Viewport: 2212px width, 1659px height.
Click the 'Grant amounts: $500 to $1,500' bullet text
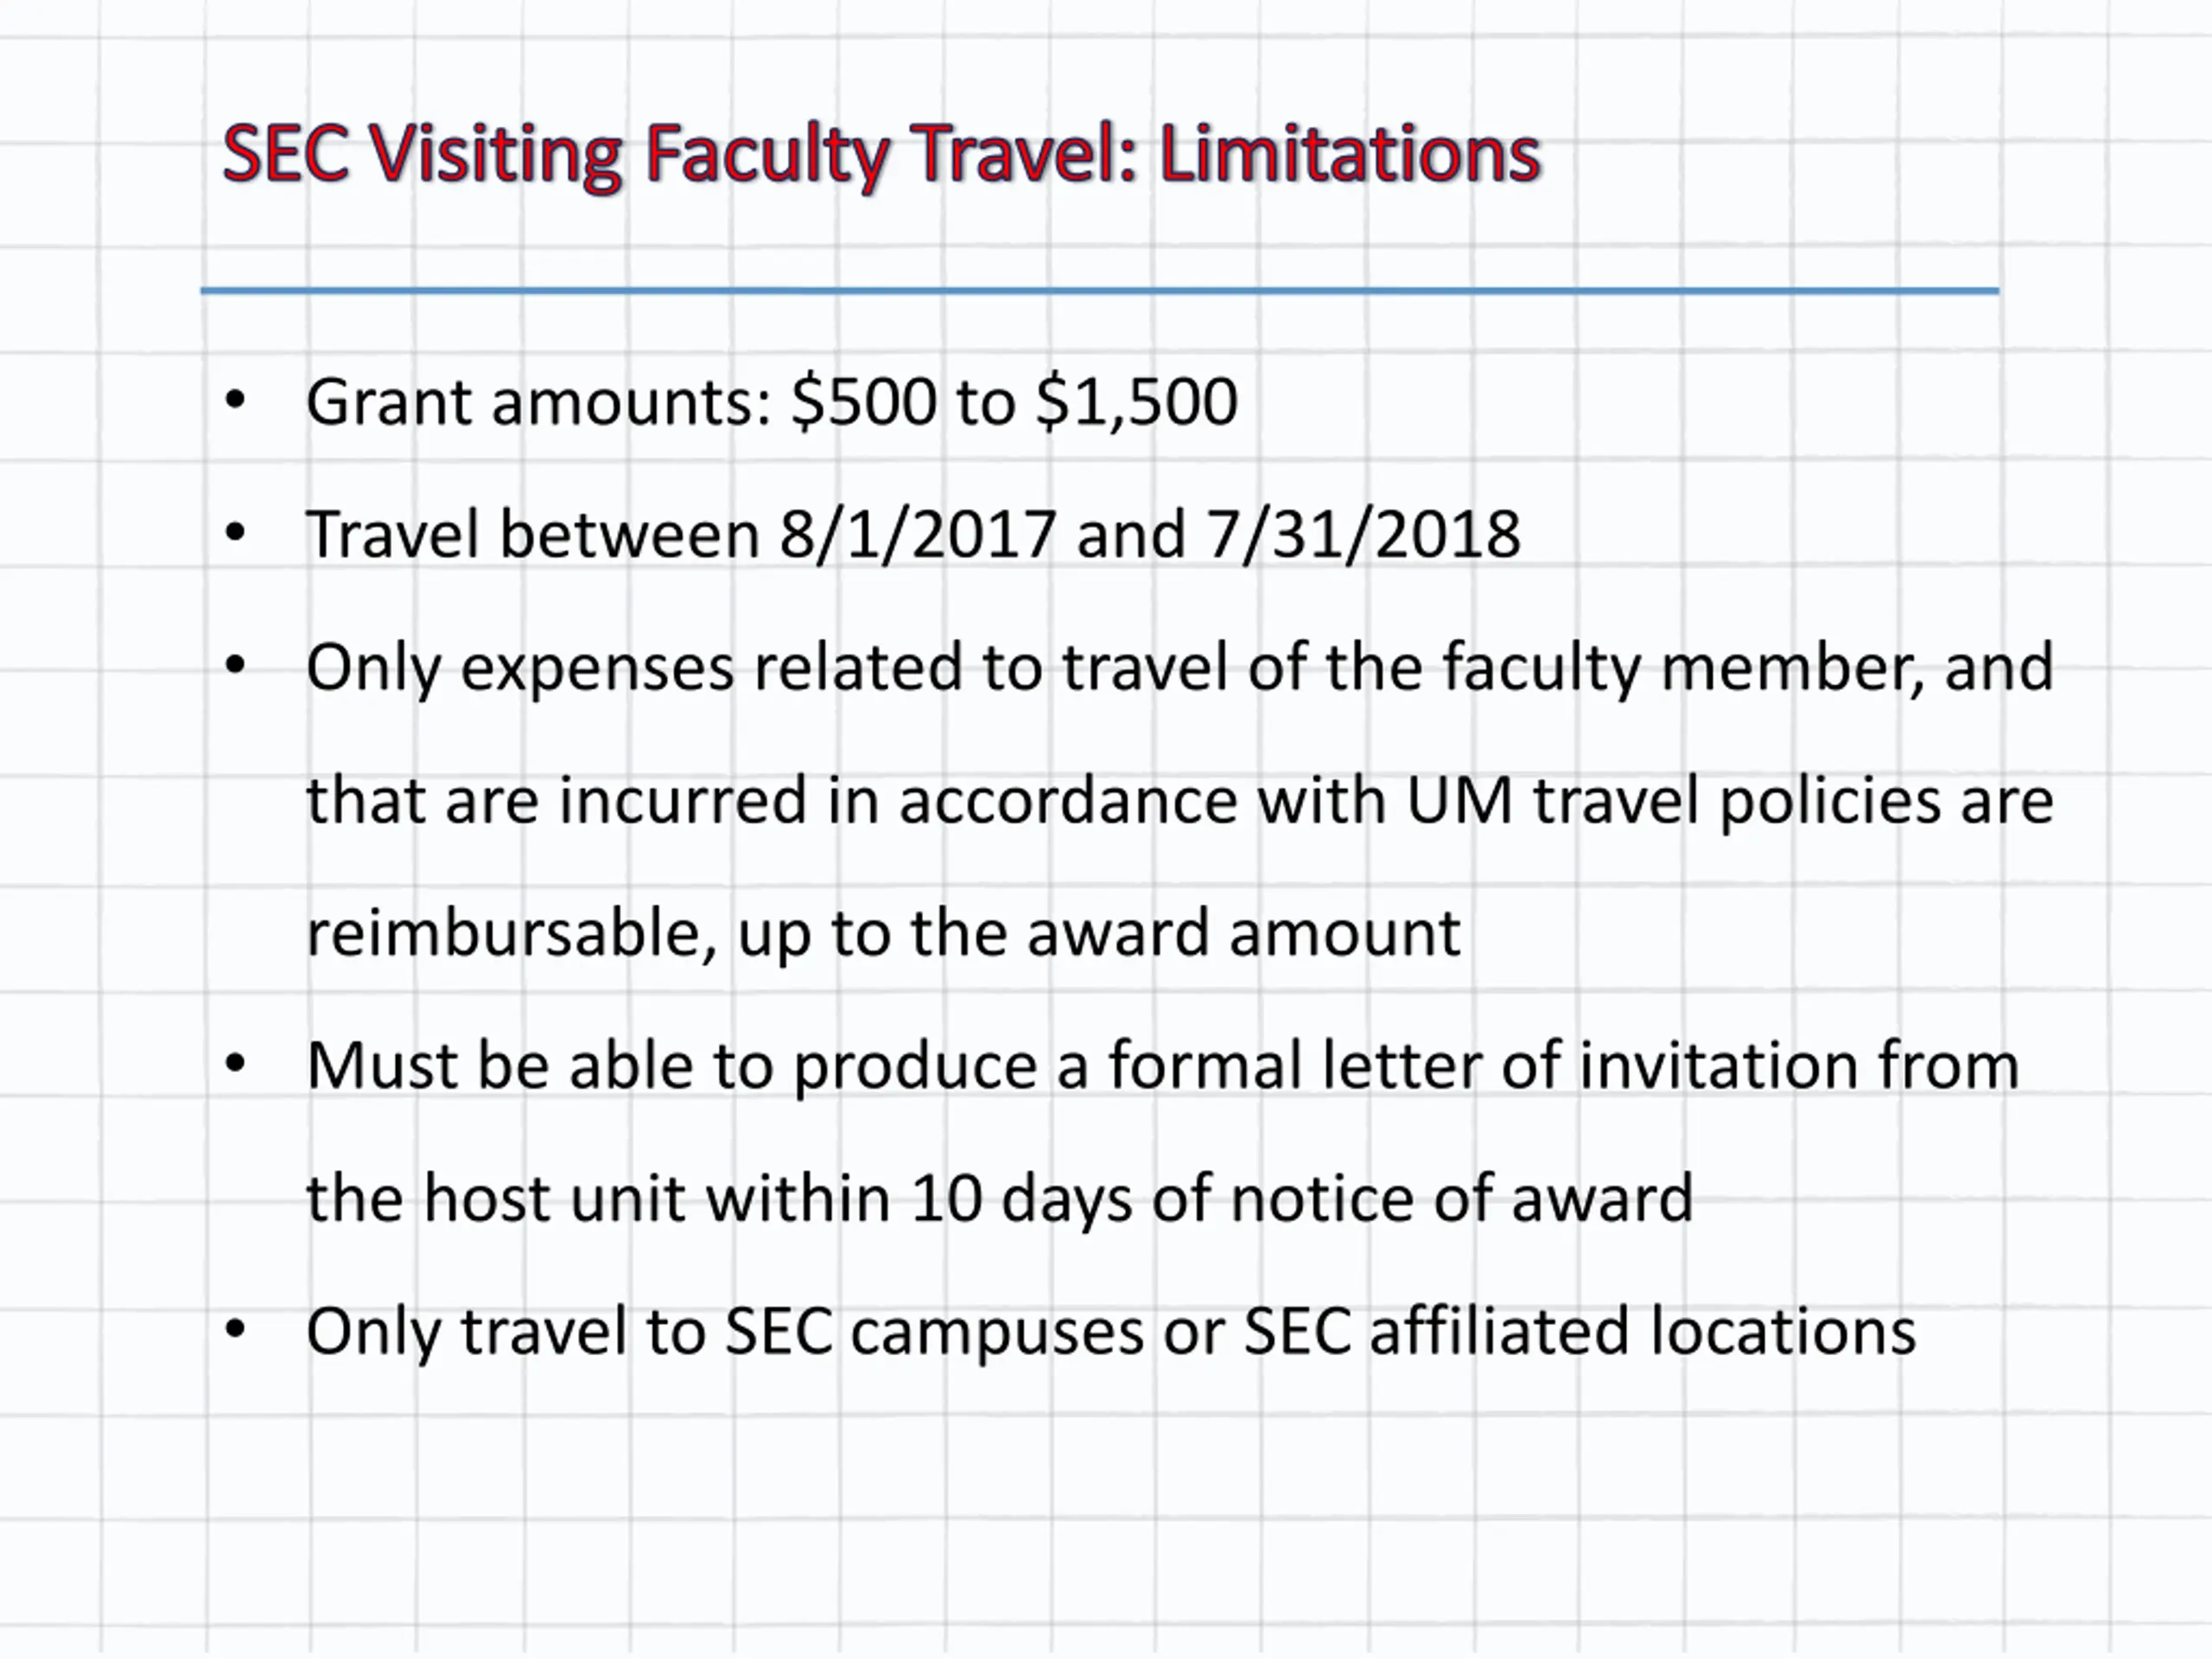point(771,402)
